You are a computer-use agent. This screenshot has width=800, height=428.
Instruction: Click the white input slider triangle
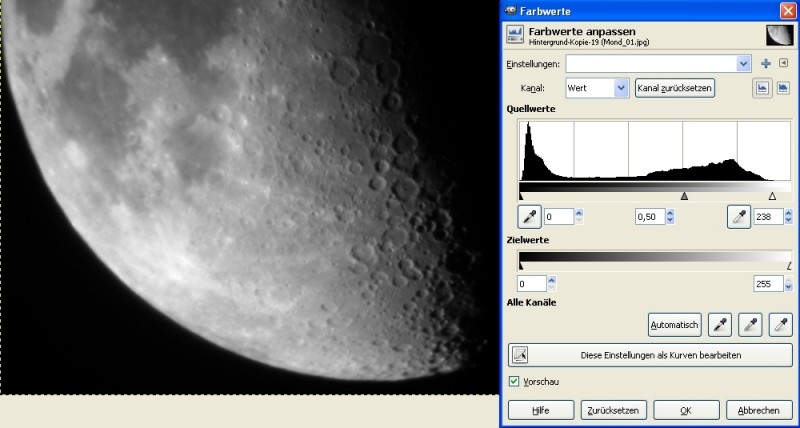(x=772, y=196)
